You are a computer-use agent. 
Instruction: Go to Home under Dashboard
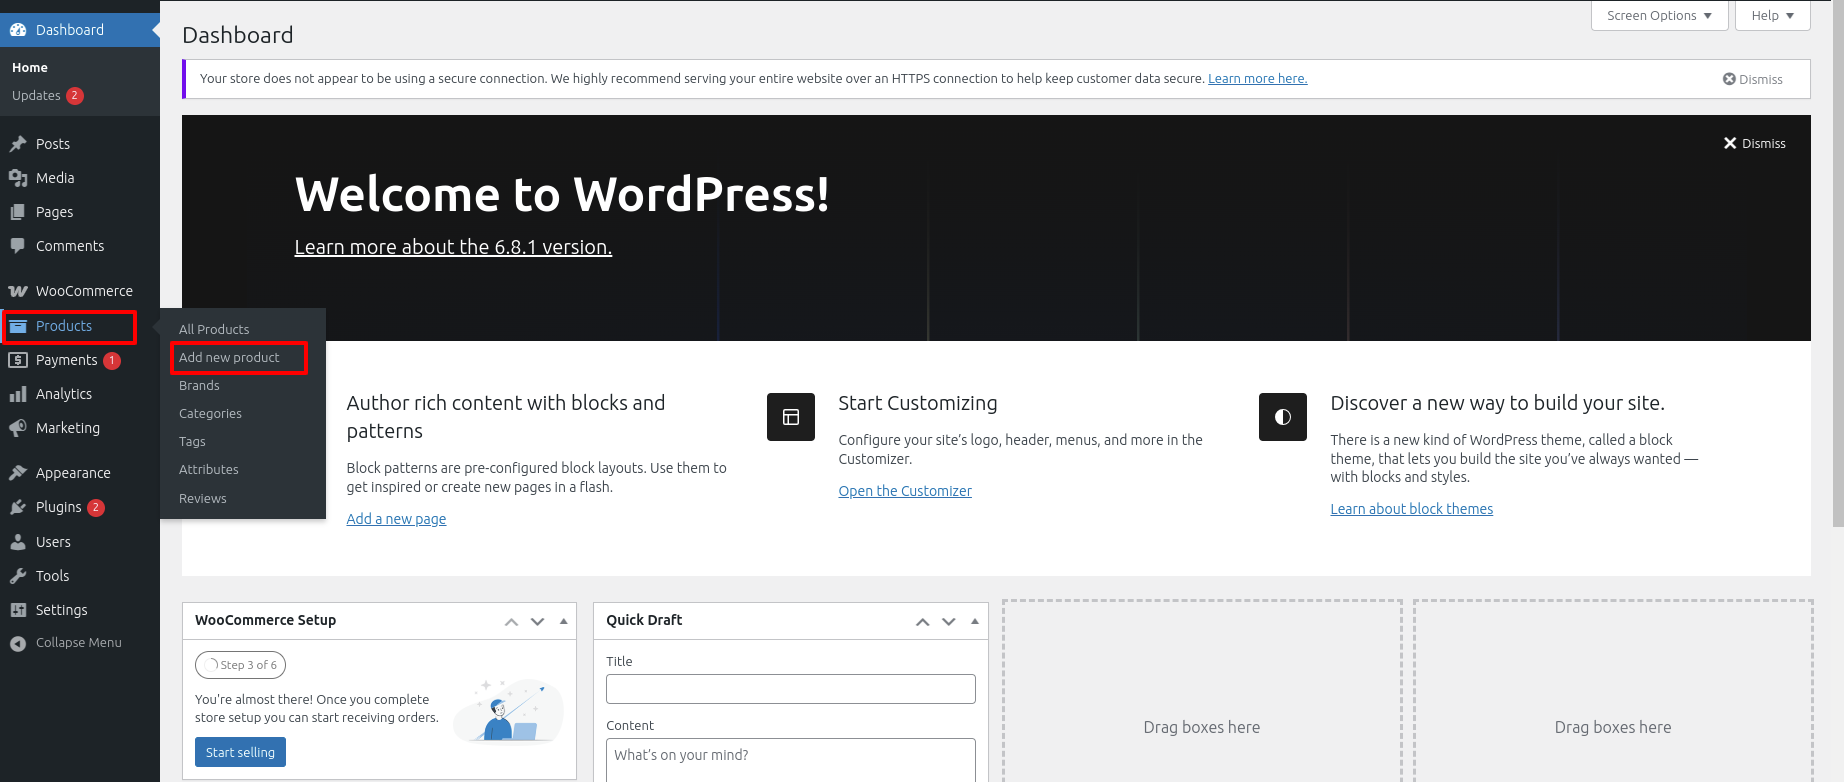point(30,68)
